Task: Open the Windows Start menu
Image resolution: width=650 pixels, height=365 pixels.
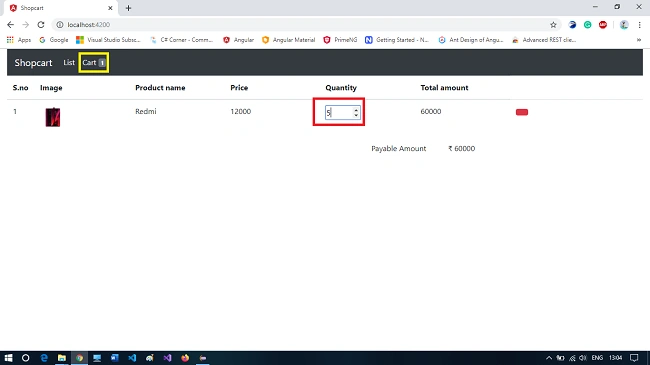Action: click(x=8, y=358)
